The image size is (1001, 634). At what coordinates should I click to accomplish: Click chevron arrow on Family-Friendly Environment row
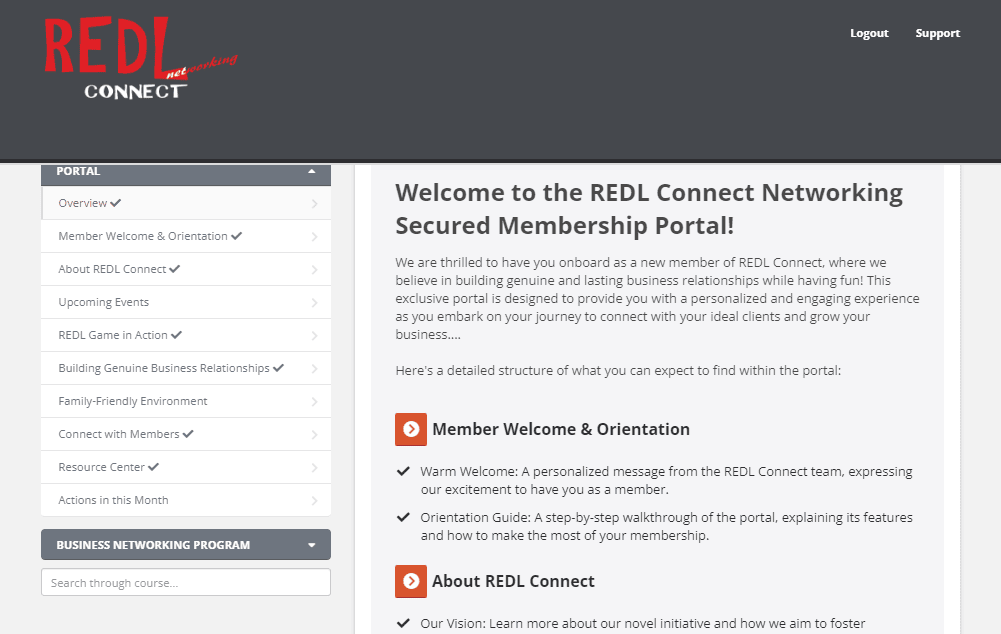315,402
